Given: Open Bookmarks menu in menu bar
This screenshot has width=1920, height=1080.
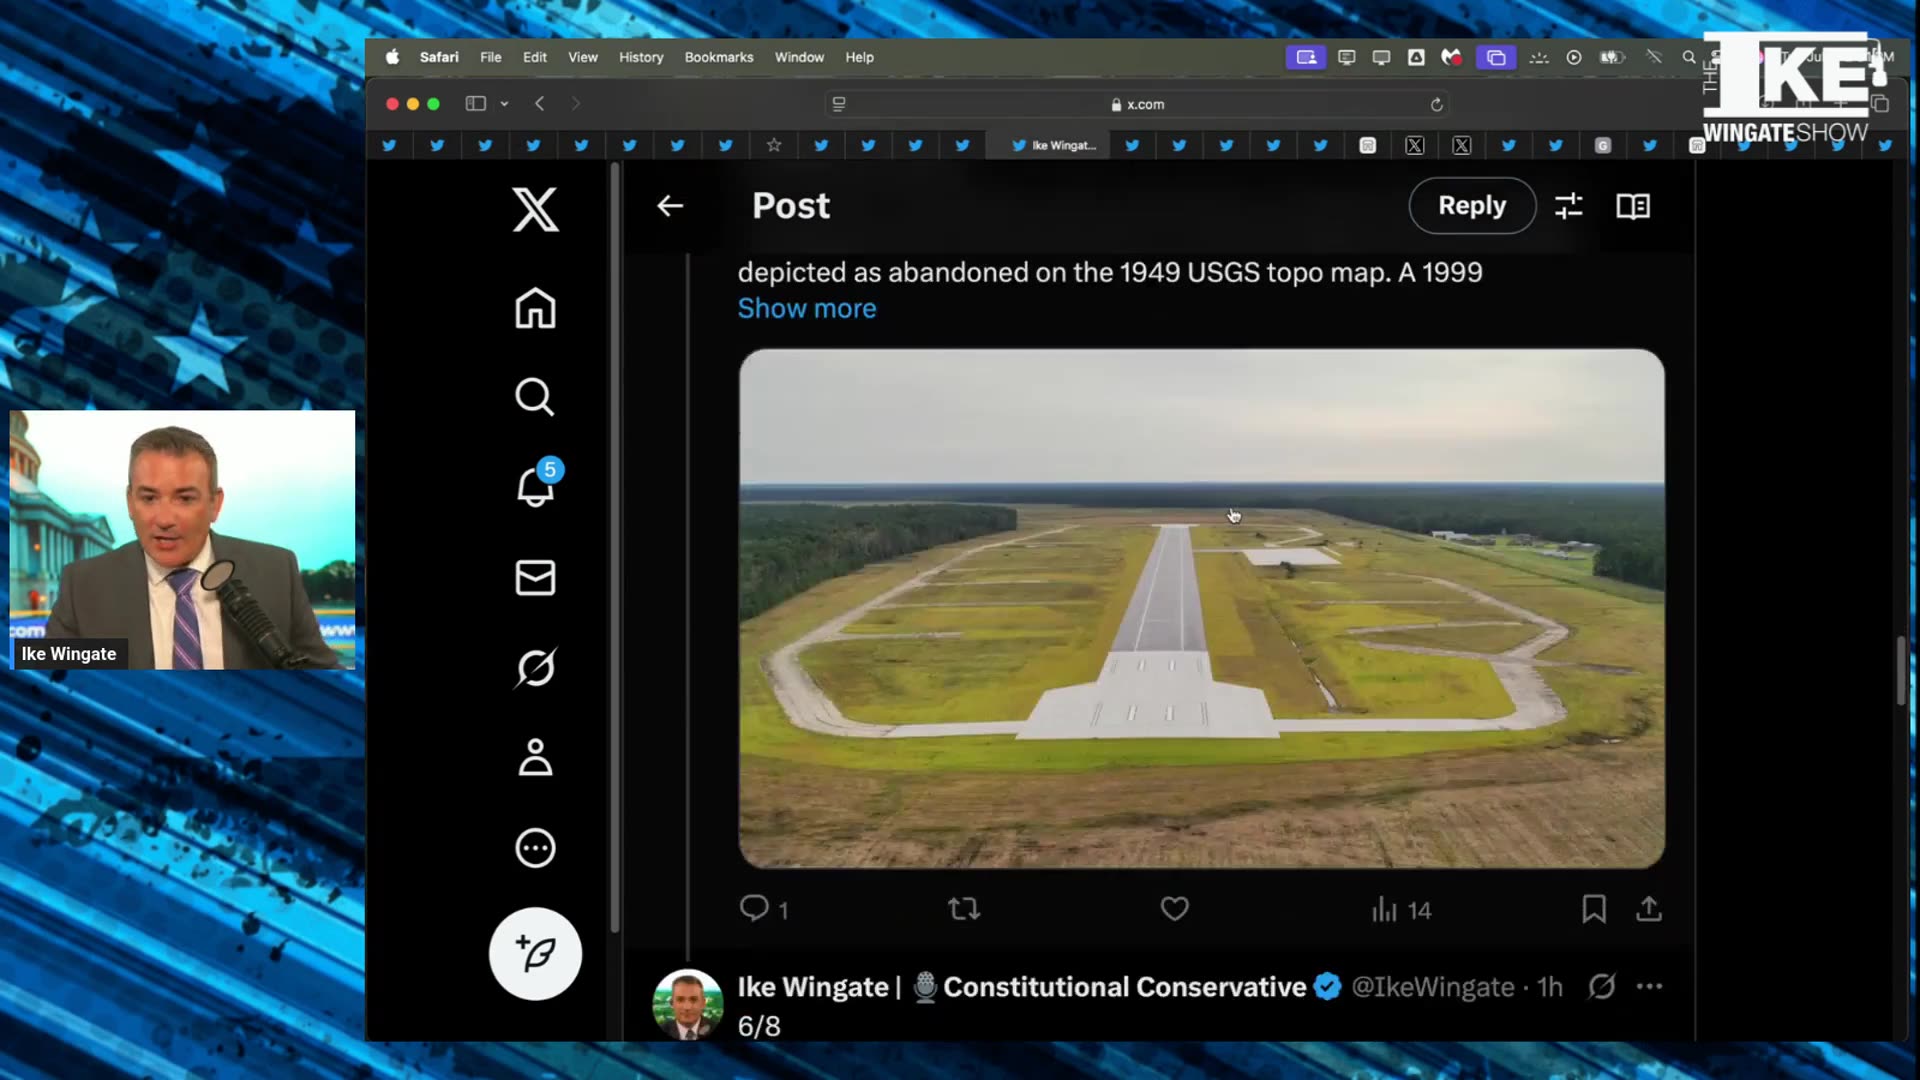Looking at the screenshot, I should (x=718, y=57).
